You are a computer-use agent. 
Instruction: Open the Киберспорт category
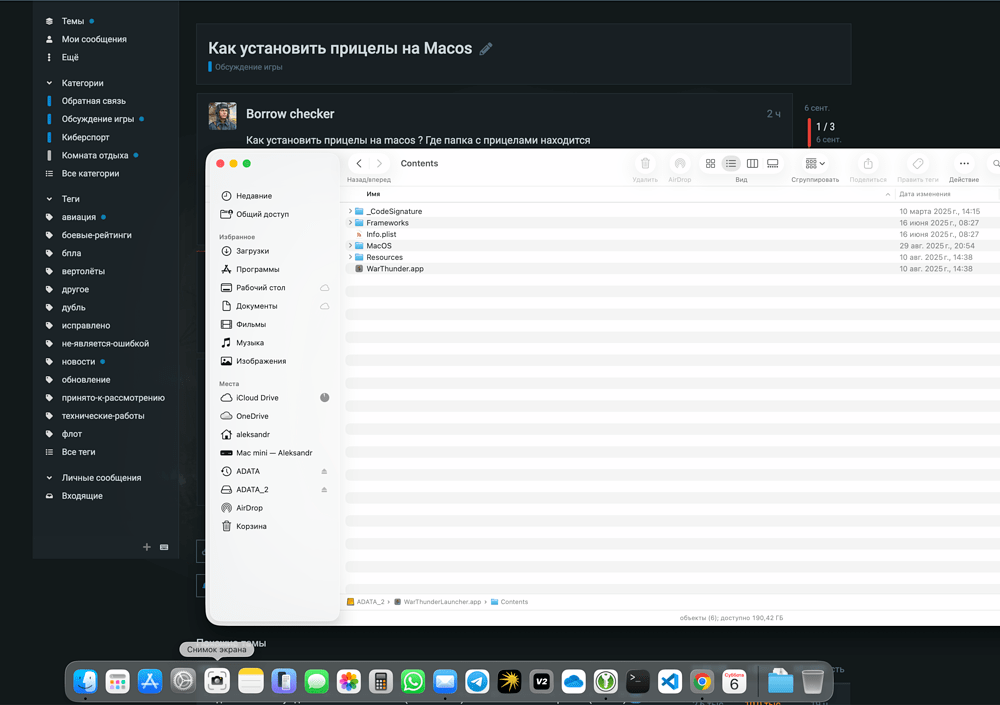point(85,137)
